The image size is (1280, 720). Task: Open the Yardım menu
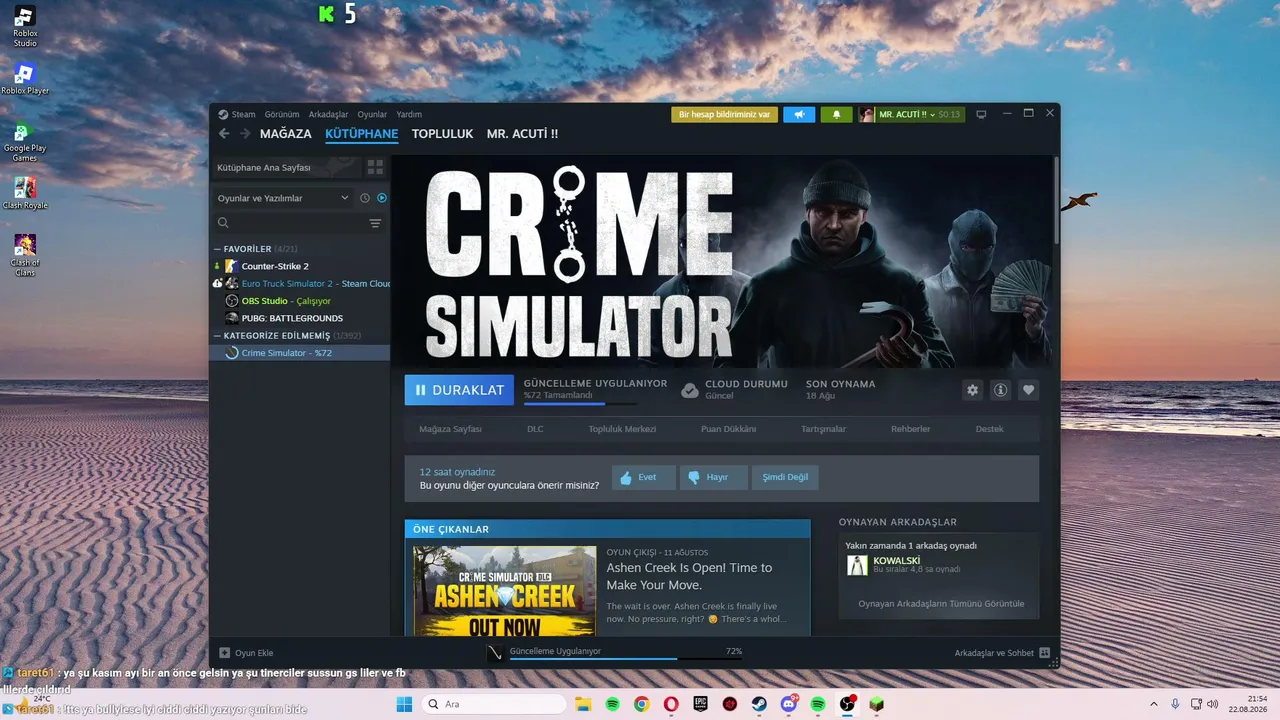(409, 114)
